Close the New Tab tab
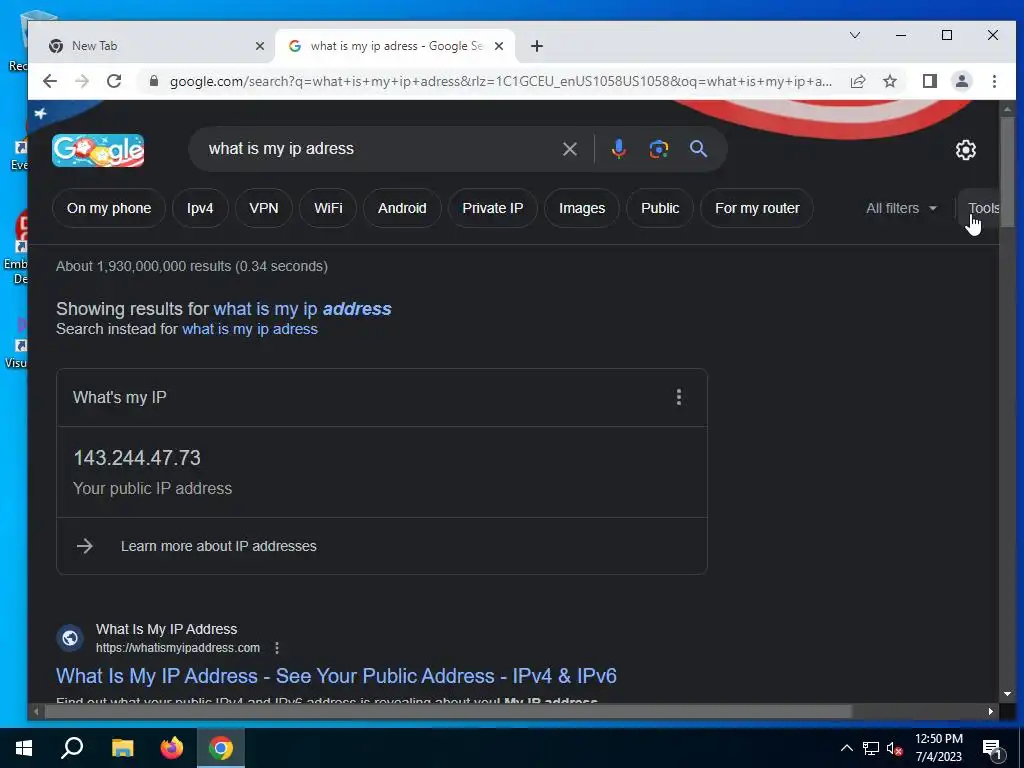This screenshot has height=768, width=1024. [260, 46]
